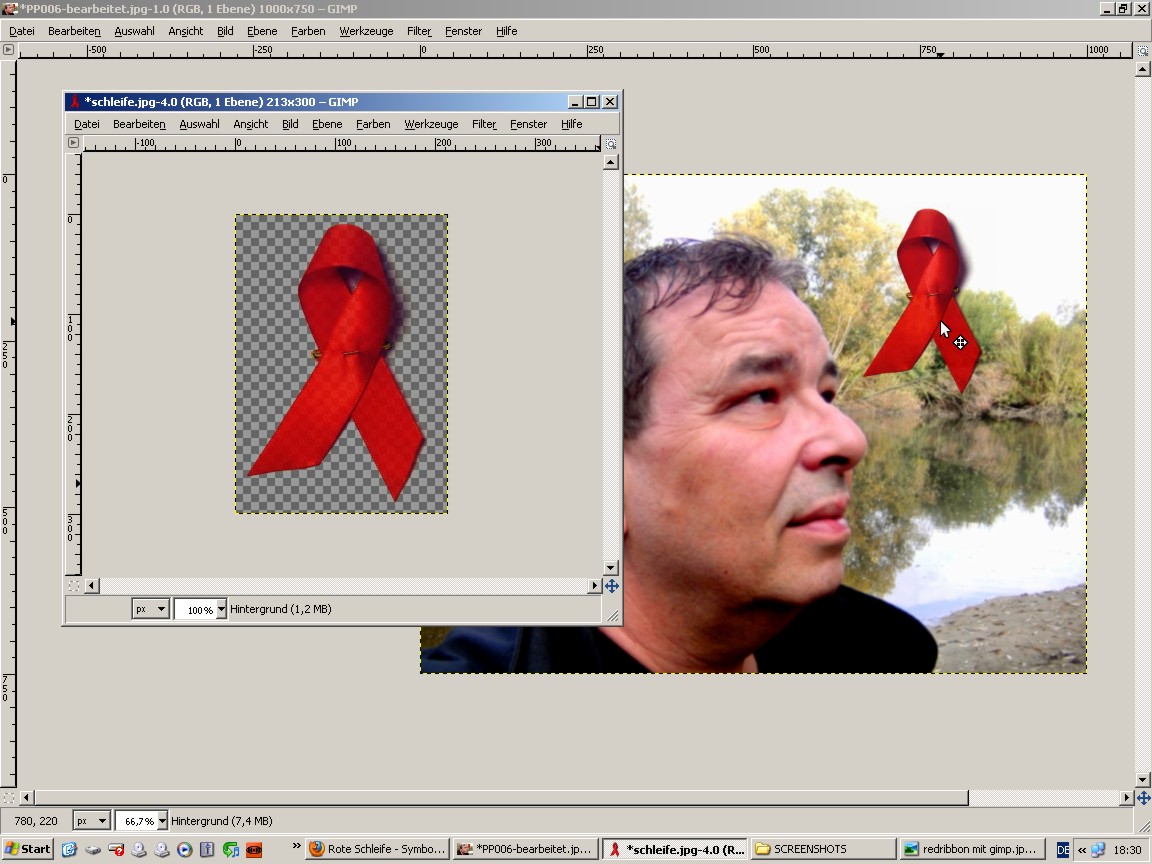Toggle quick mask in main PP006 window

pyautogui.click(x=9, y=798)
